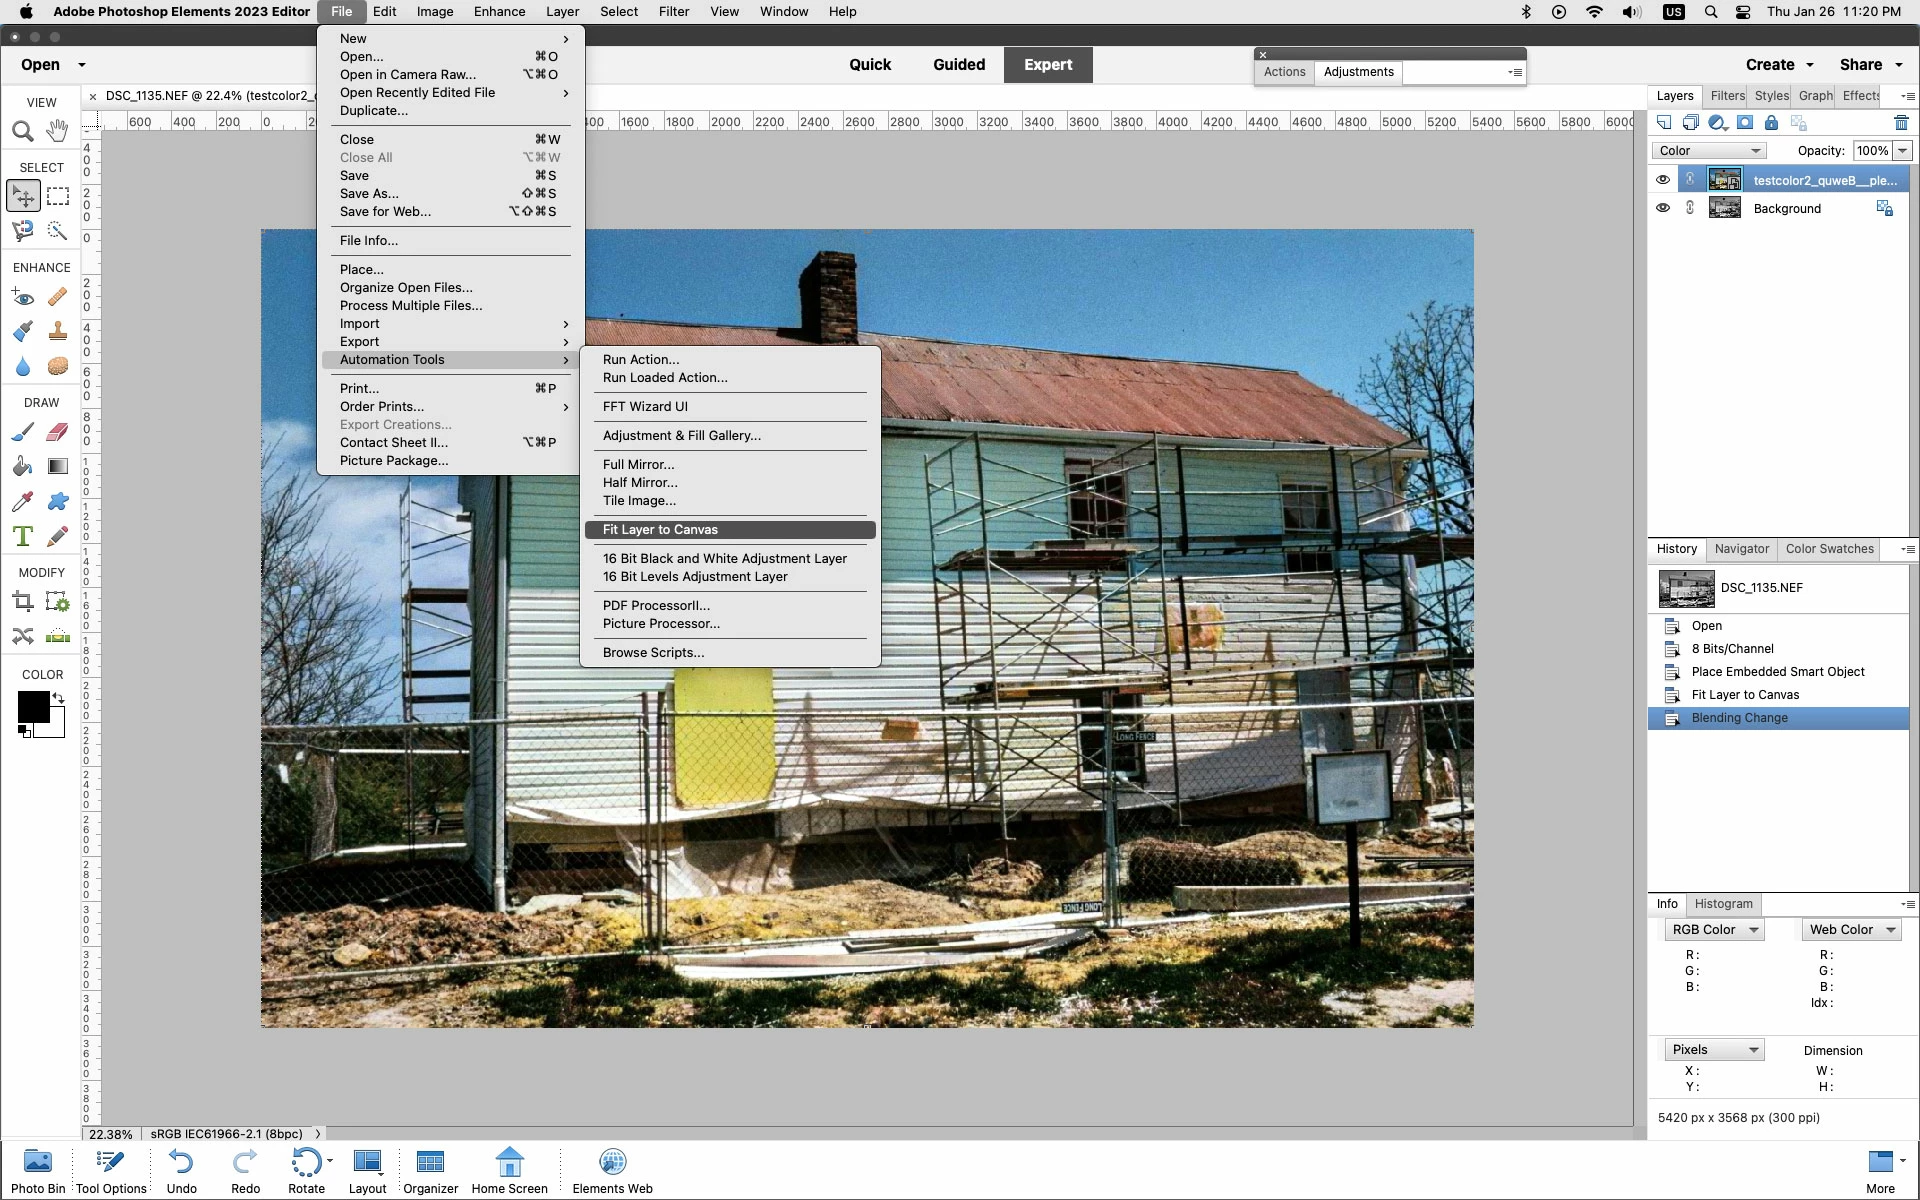Image resolution: width=1920 pixels, height=1200 pixels.
Task: Toggle link icon on Background layer
Action: tap(1690, 208)
